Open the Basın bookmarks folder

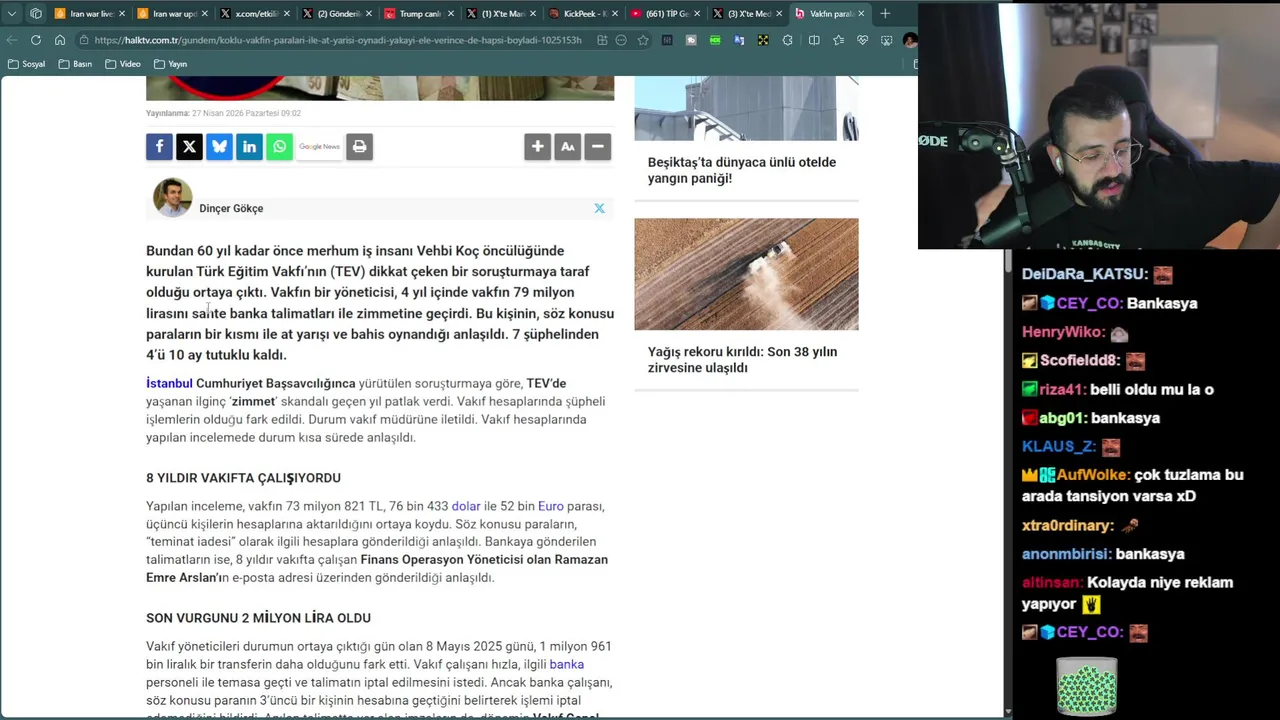(75, 64)
